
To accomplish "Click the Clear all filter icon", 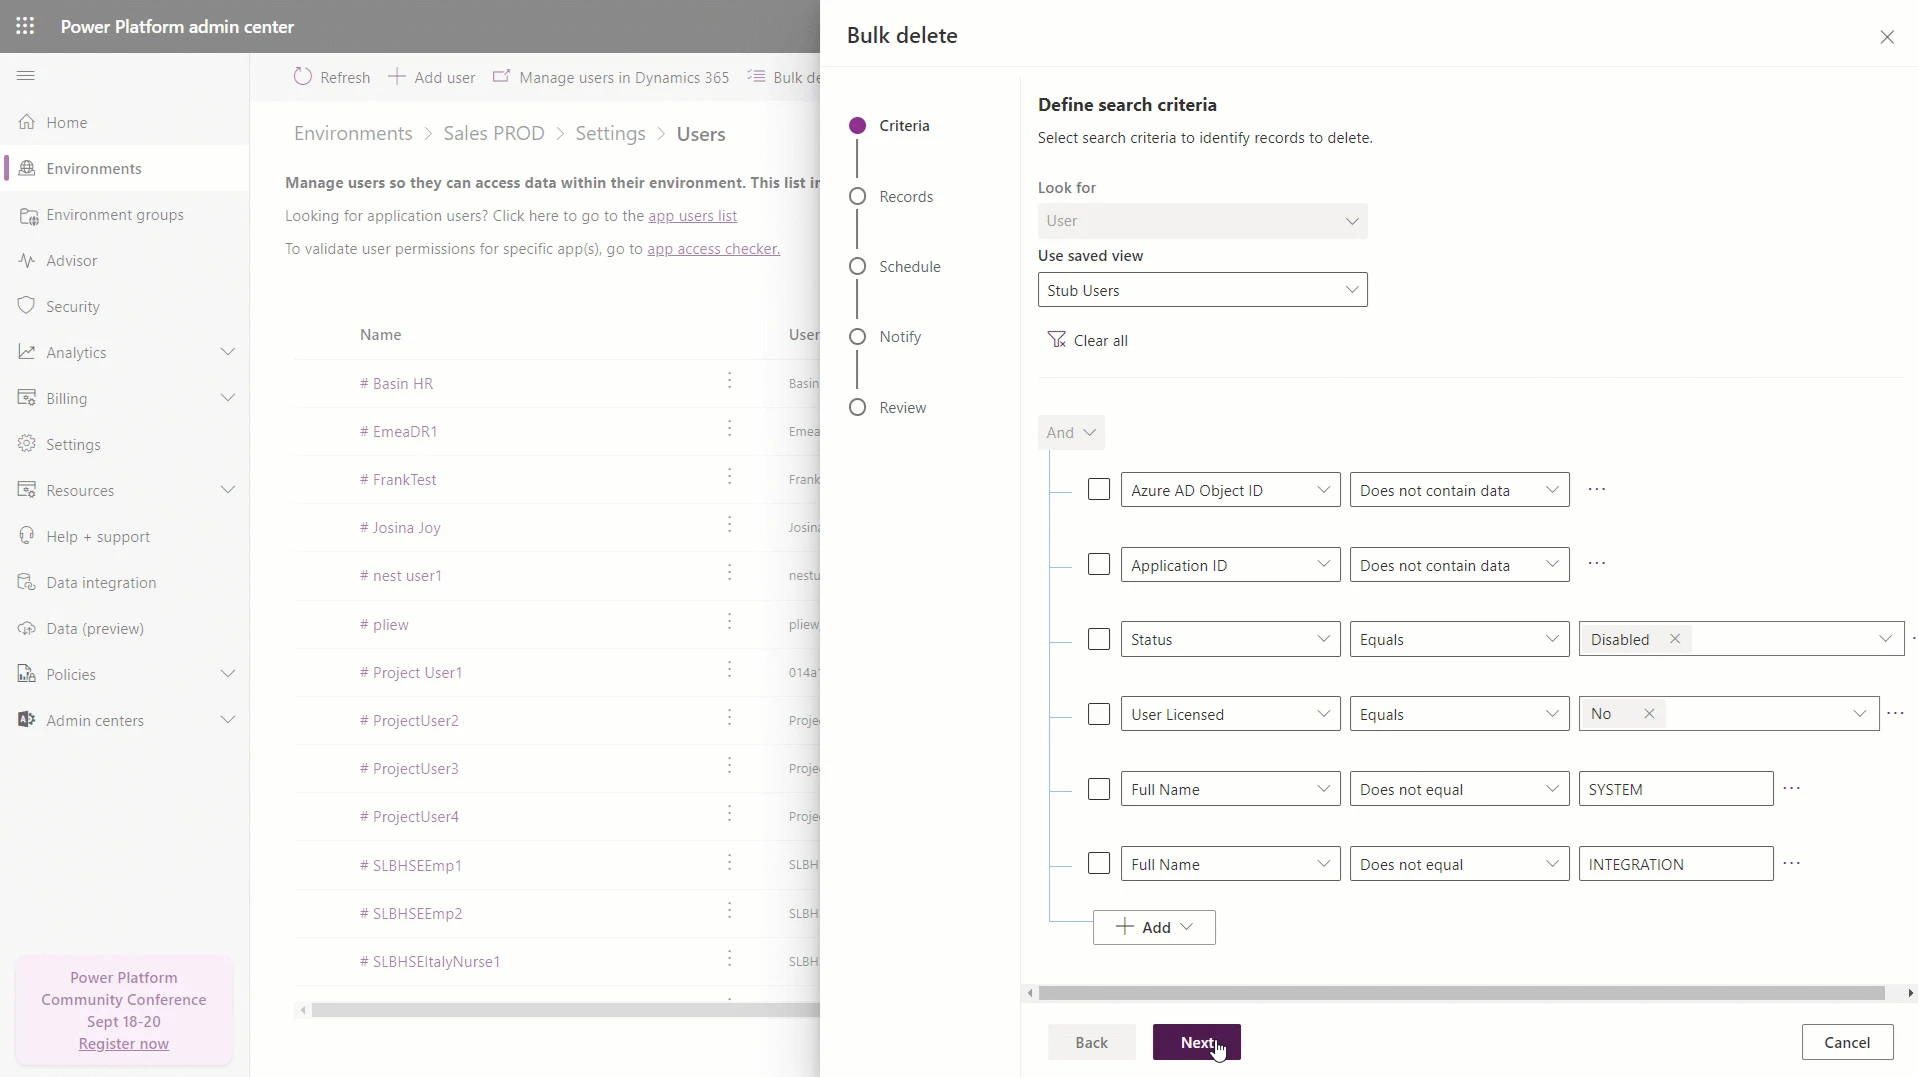I will click(1056, 341).
